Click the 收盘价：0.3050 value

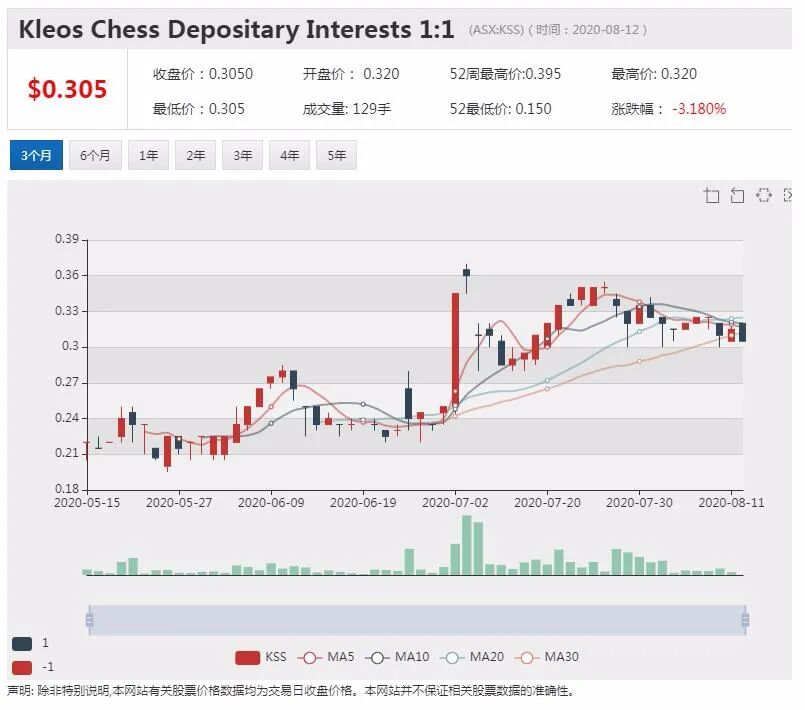(203, 74)
